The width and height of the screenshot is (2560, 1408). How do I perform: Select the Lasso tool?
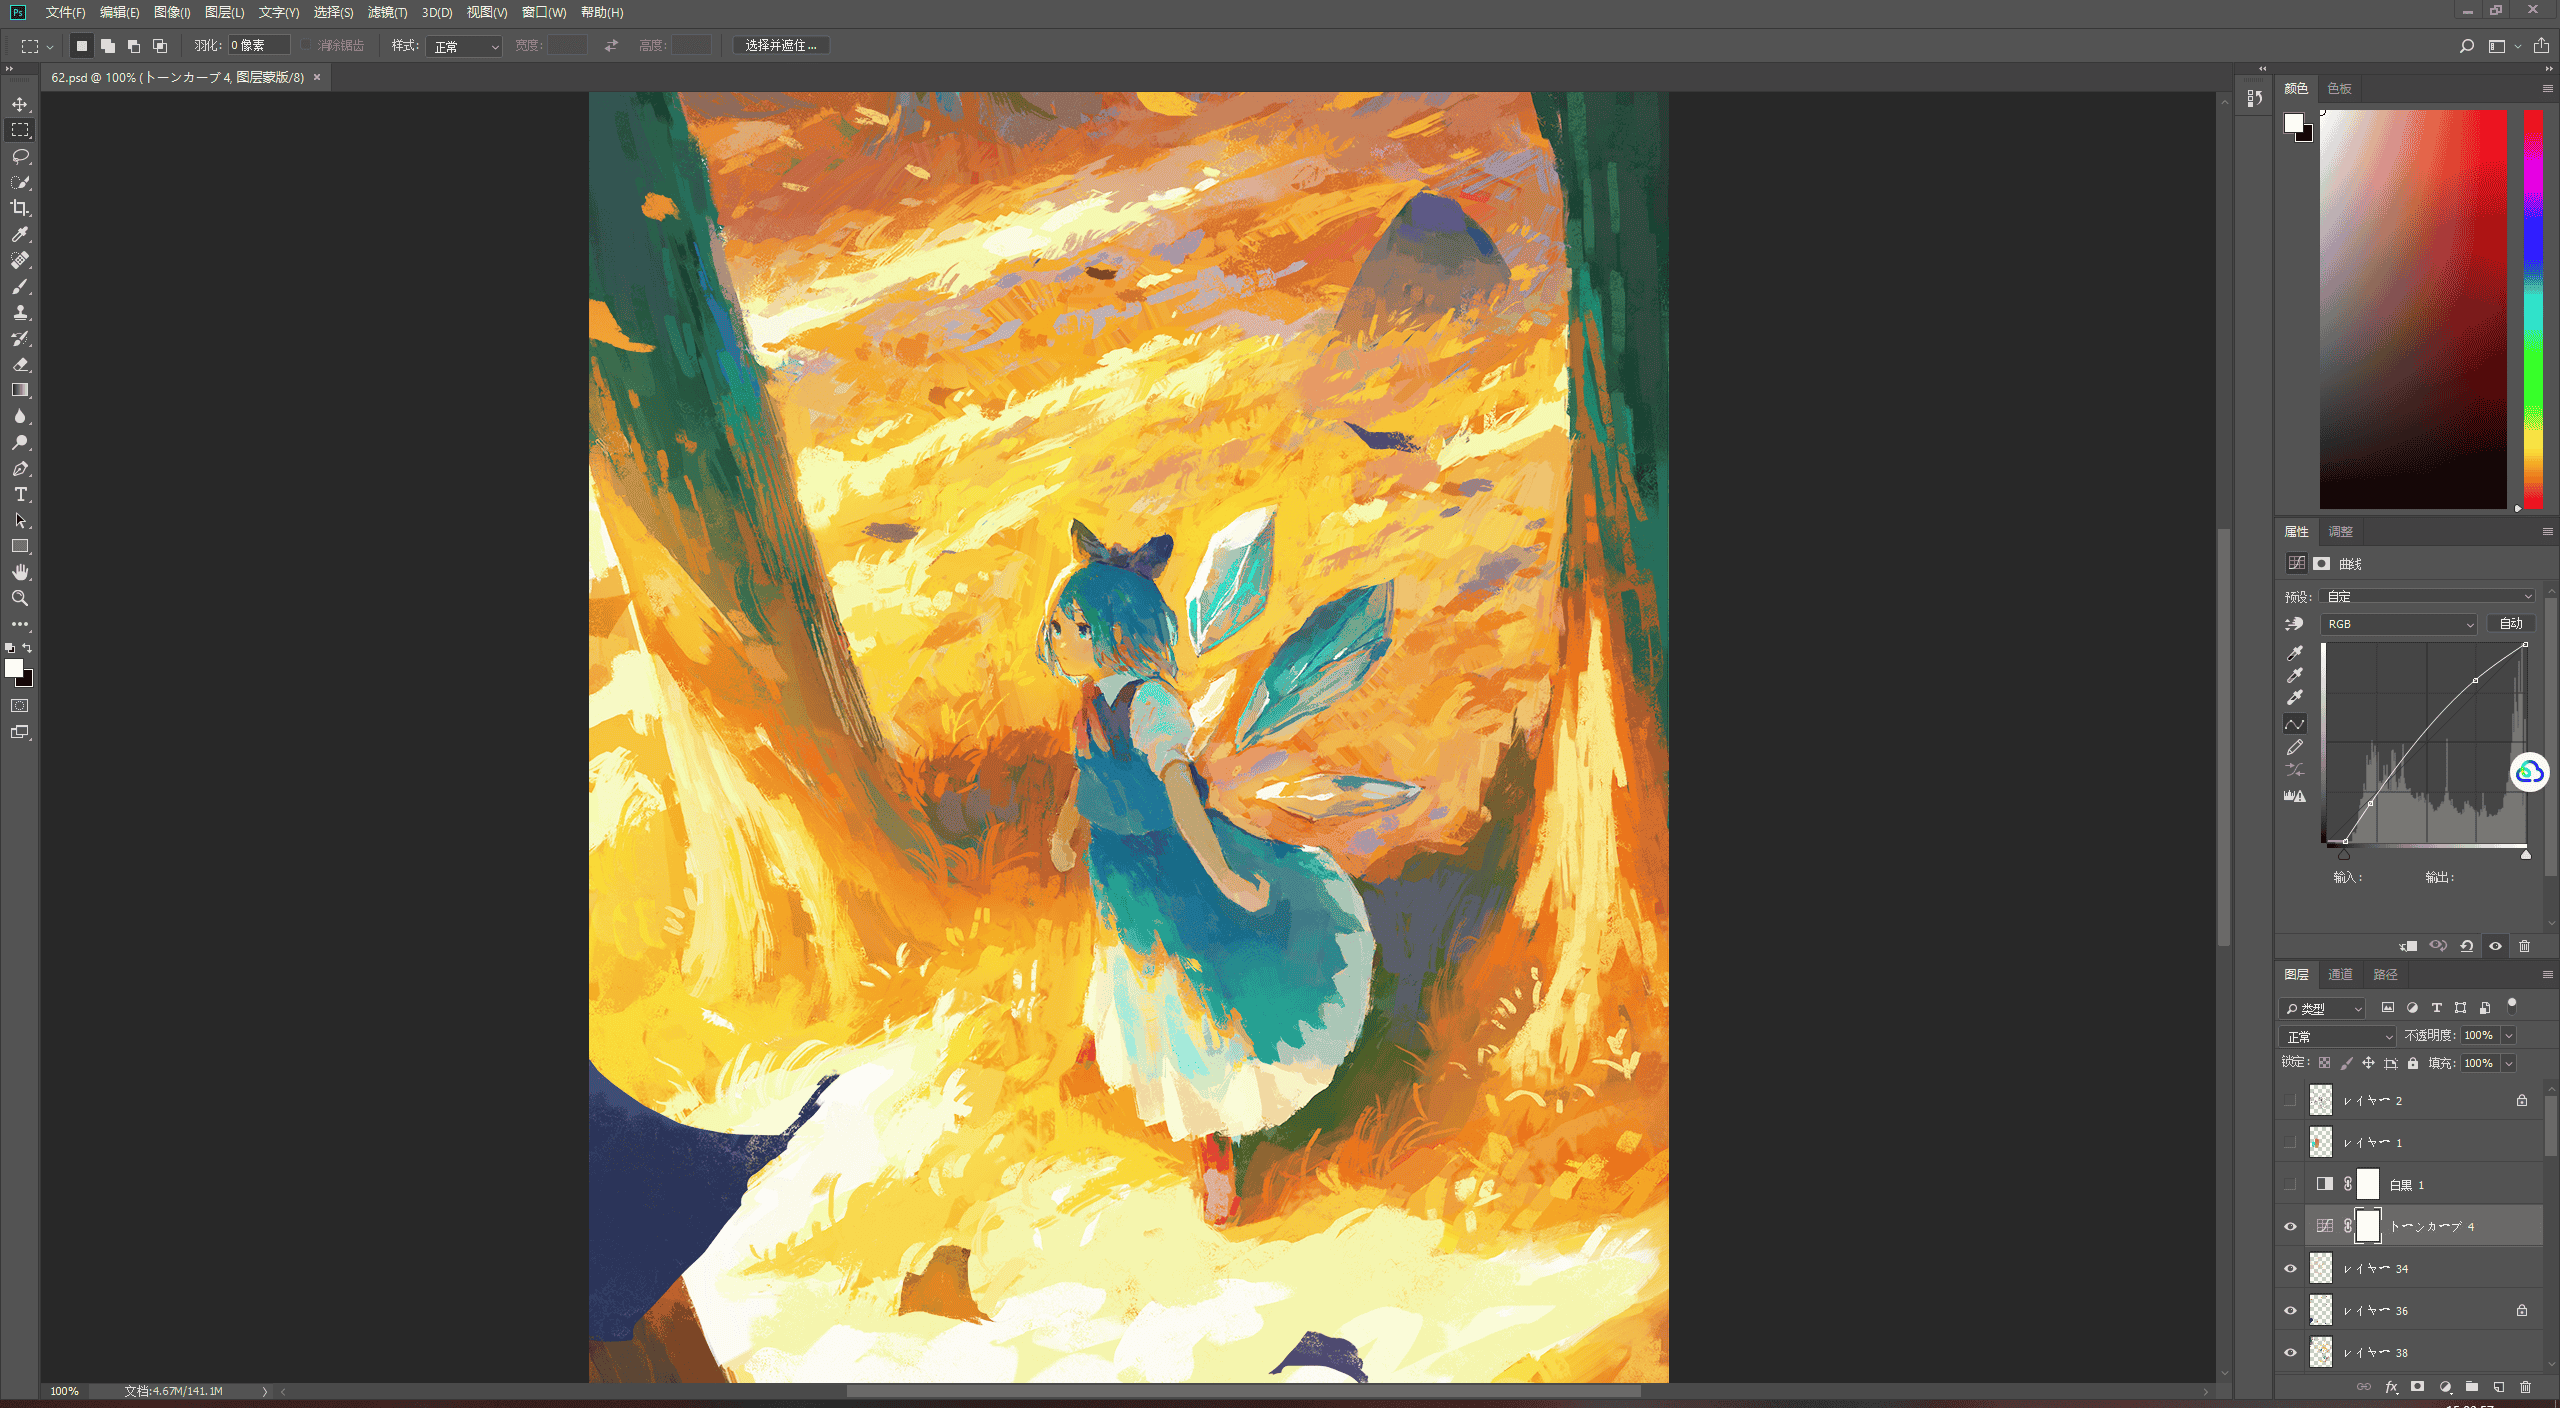[20, 156]
